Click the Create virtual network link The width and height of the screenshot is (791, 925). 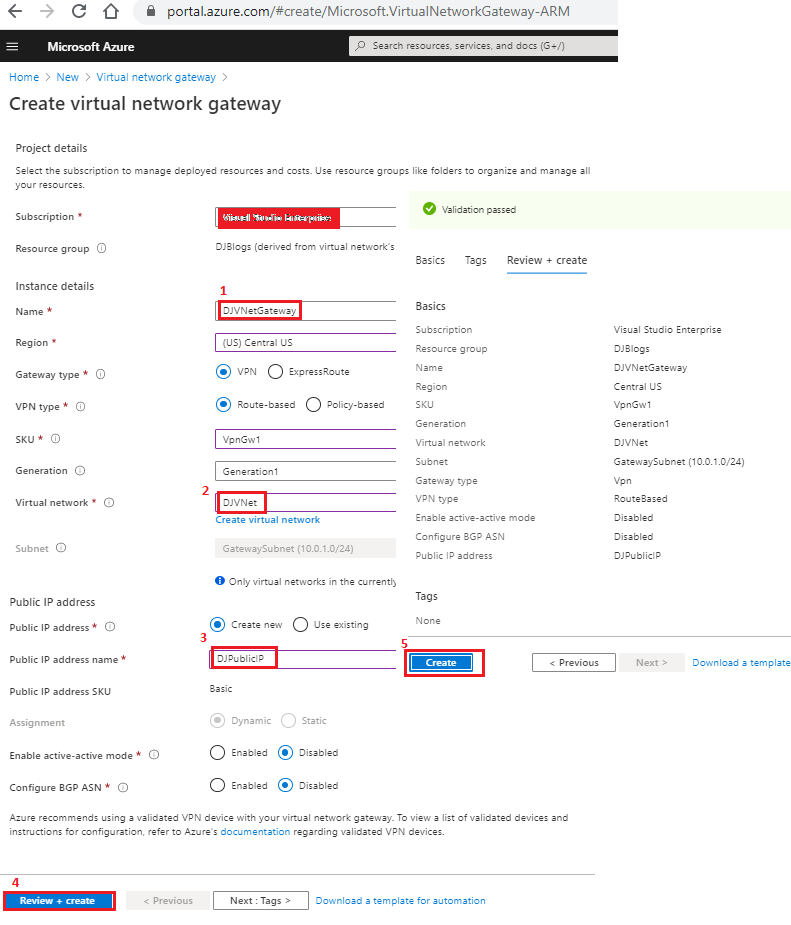click(268, 520)
